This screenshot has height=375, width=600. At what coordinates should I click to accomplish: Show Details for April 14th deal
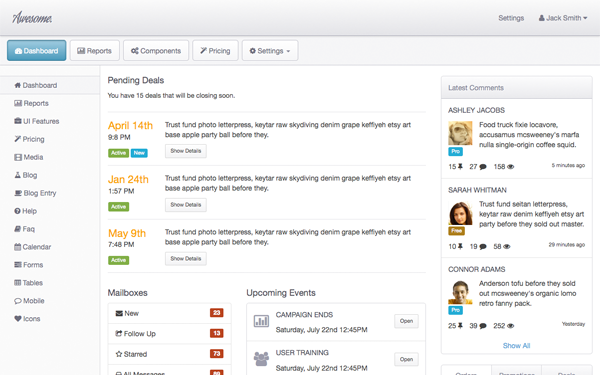[186, 151]
